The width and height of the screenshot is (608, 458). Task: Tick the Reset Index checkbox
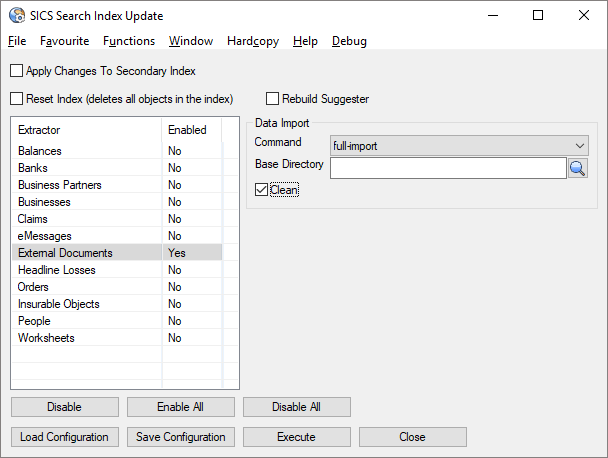(16, 99)
